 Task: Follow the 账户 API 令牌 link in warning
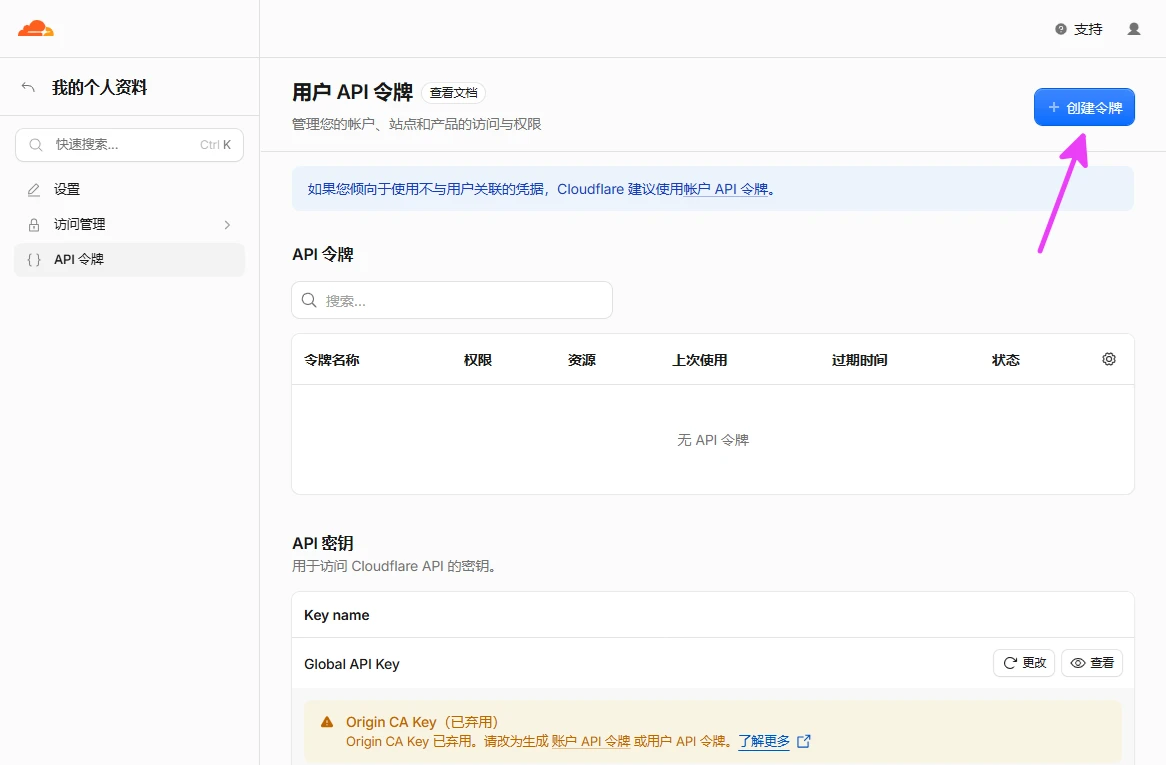(x=590, y=741)
